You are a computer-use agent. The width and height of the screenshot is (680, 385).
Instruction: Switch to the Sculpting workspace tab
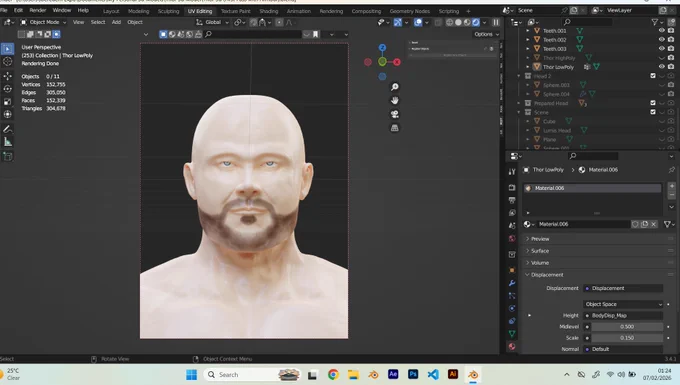click(x=168, y=11)
